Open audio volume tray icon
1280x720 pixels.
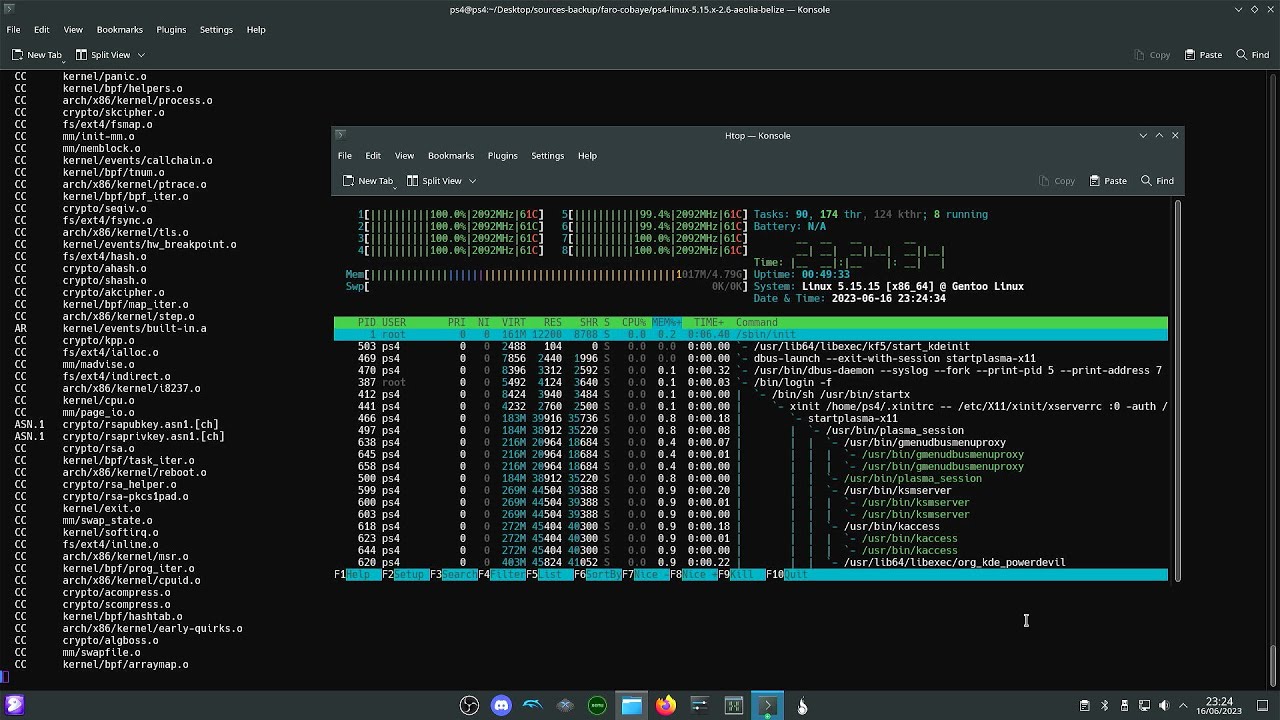[1164, 706]
